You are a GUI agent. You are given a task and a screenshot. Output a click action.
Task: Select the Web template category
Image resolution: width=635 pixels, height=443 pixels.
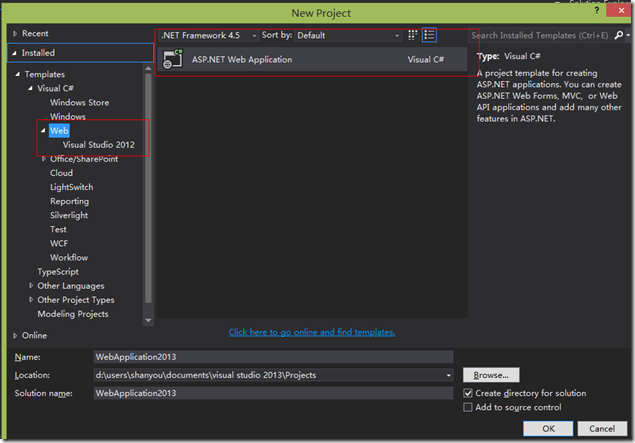coord(59,130)
